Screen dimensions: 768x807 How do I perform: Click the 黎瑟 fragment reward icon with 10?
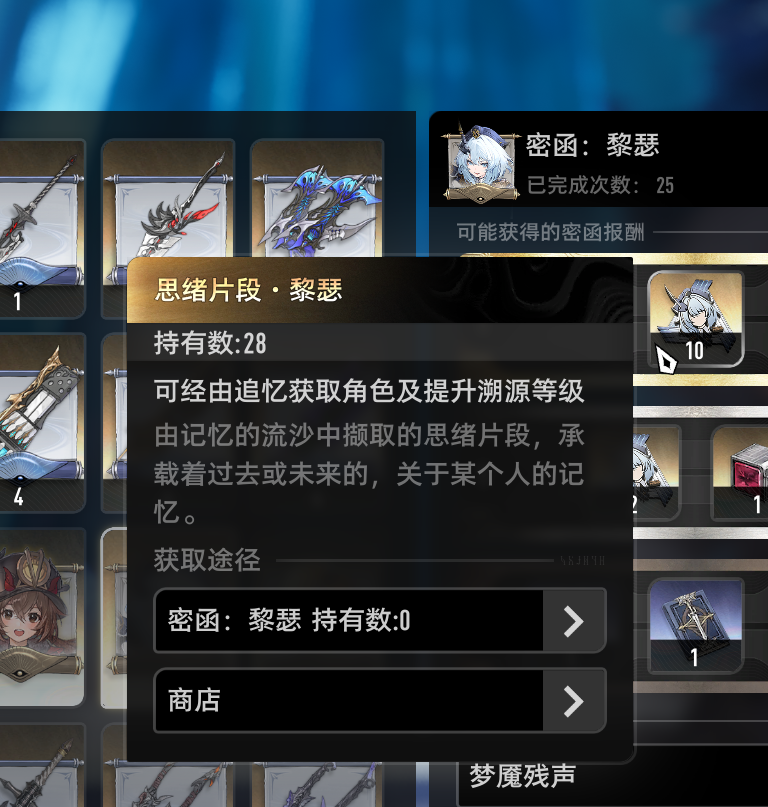pos(695,319)
